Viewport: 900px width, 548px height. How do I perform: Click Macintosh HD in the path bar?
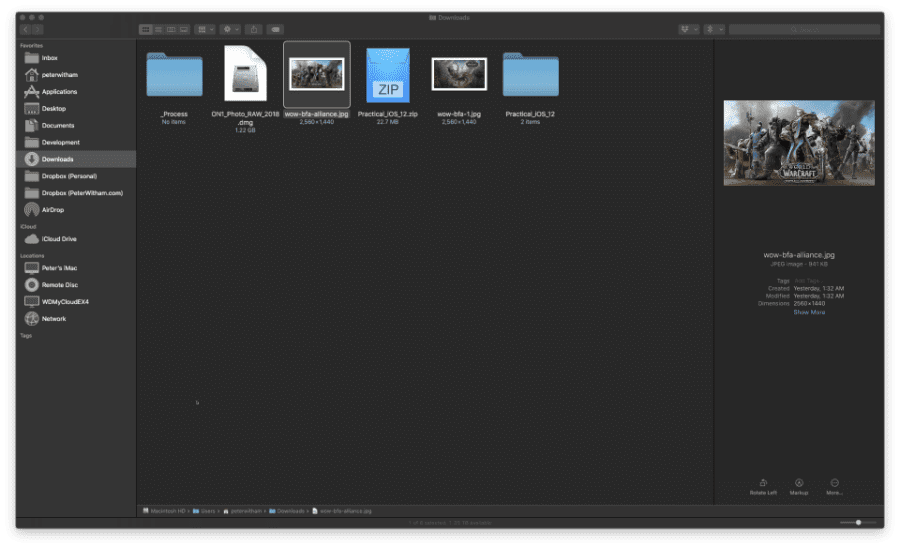tap(164, 511)
